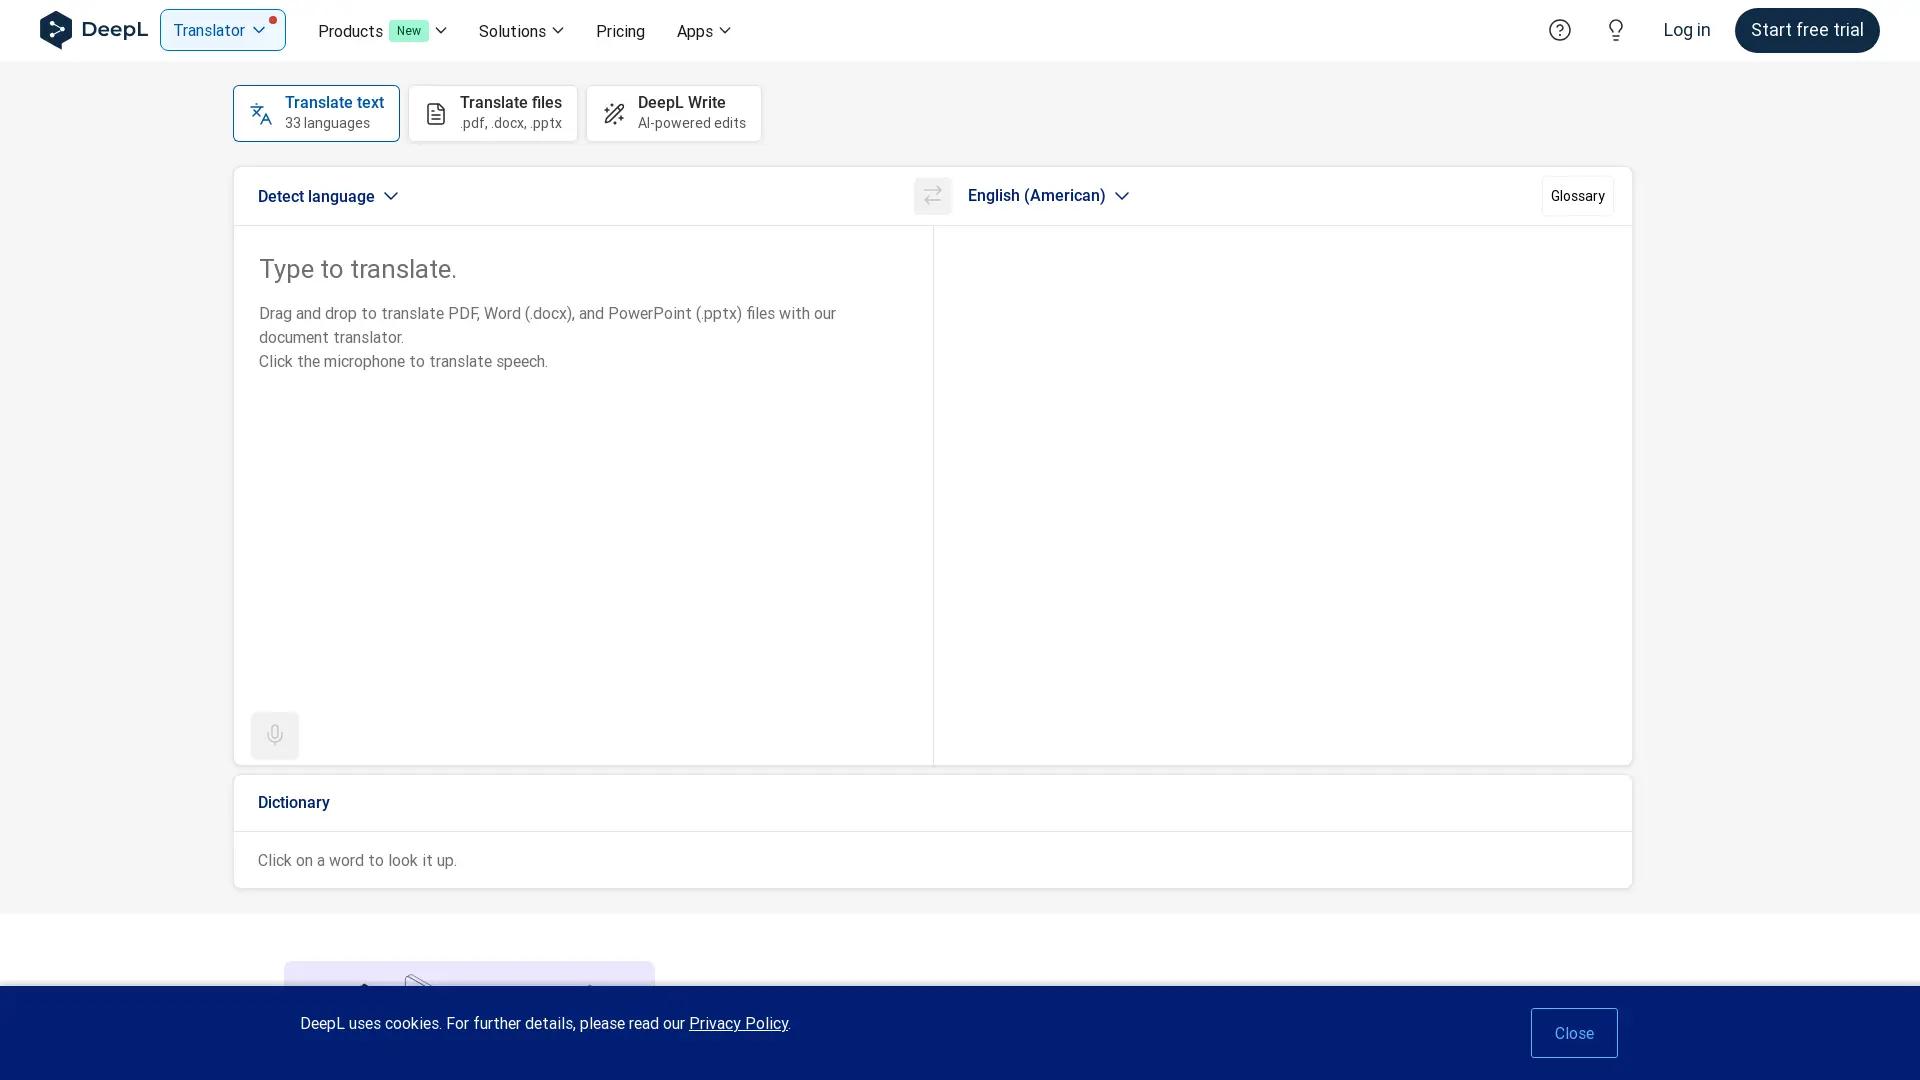Click the swap languages arrows icon

(932, 196)
